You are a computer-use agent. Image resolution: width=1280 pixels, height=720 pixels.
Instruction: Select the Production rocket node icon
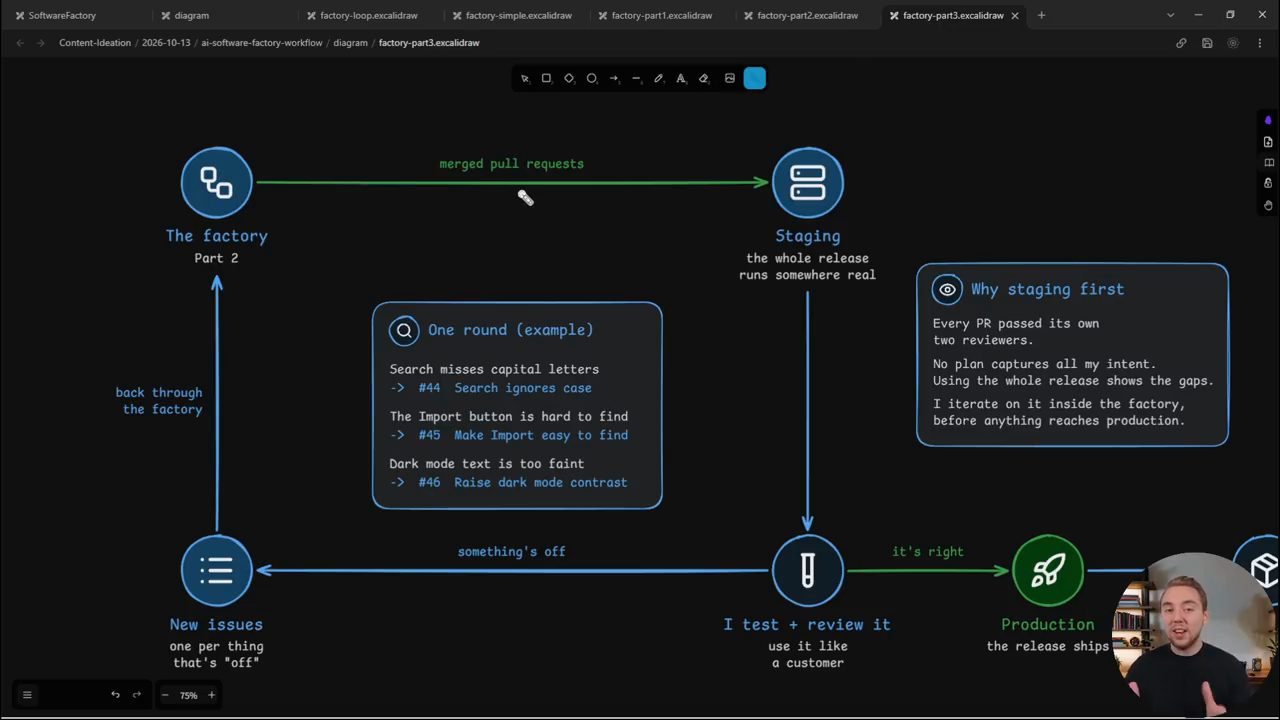(x=1048, y=571)
